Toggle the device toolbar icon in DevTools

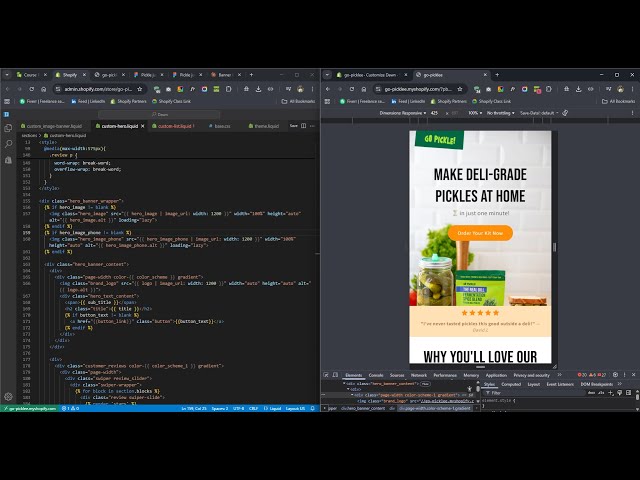335,375
